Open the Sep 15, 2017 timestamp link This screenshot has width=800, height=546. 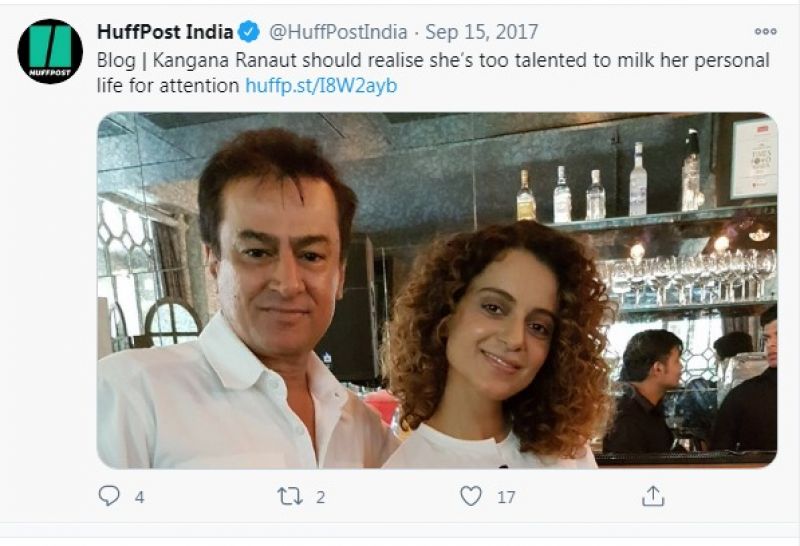pos(482,32)
